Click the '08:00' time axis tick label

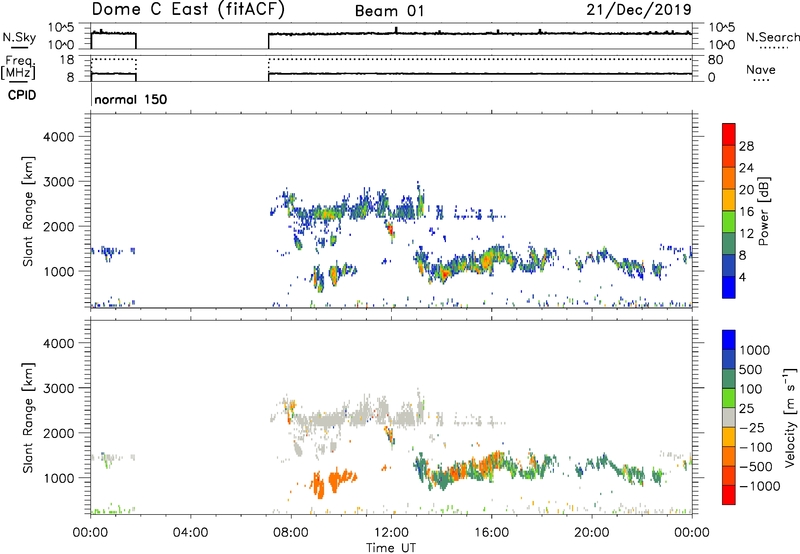(291, 533)
